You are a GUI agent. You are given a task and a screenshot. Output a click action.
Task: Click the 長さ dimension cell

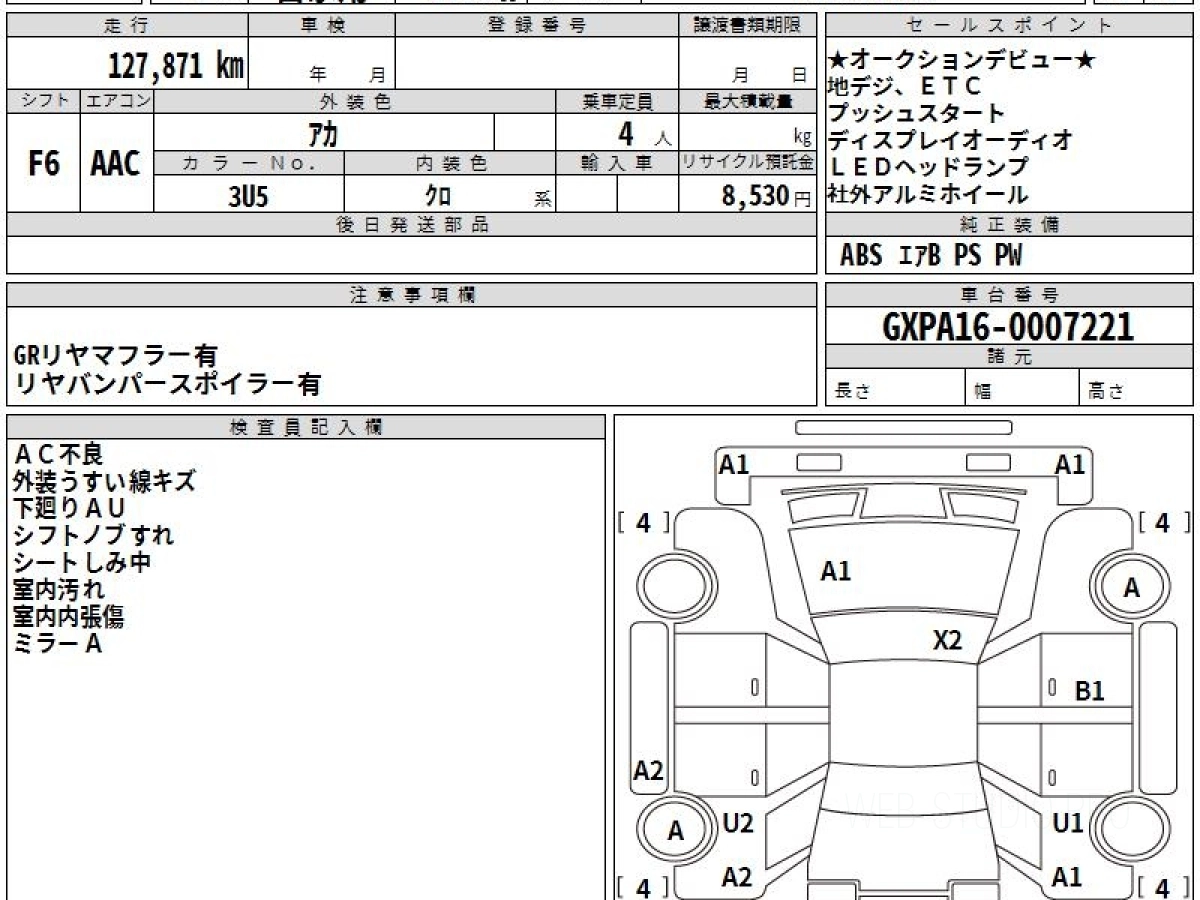[x=895, y=388]
